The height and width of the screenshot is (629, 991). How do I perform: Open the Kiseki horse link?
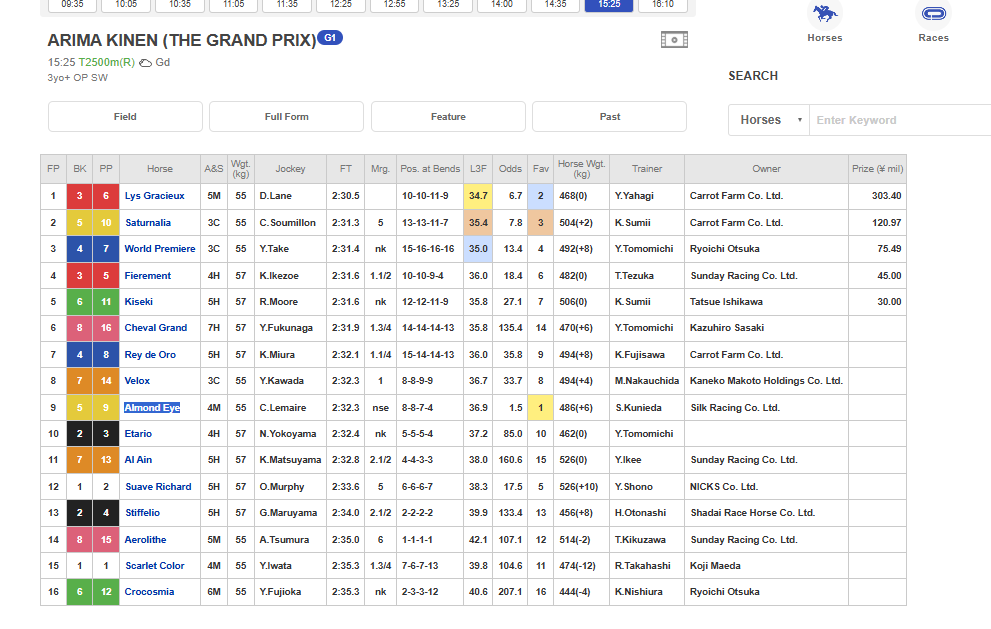[138, 302]
